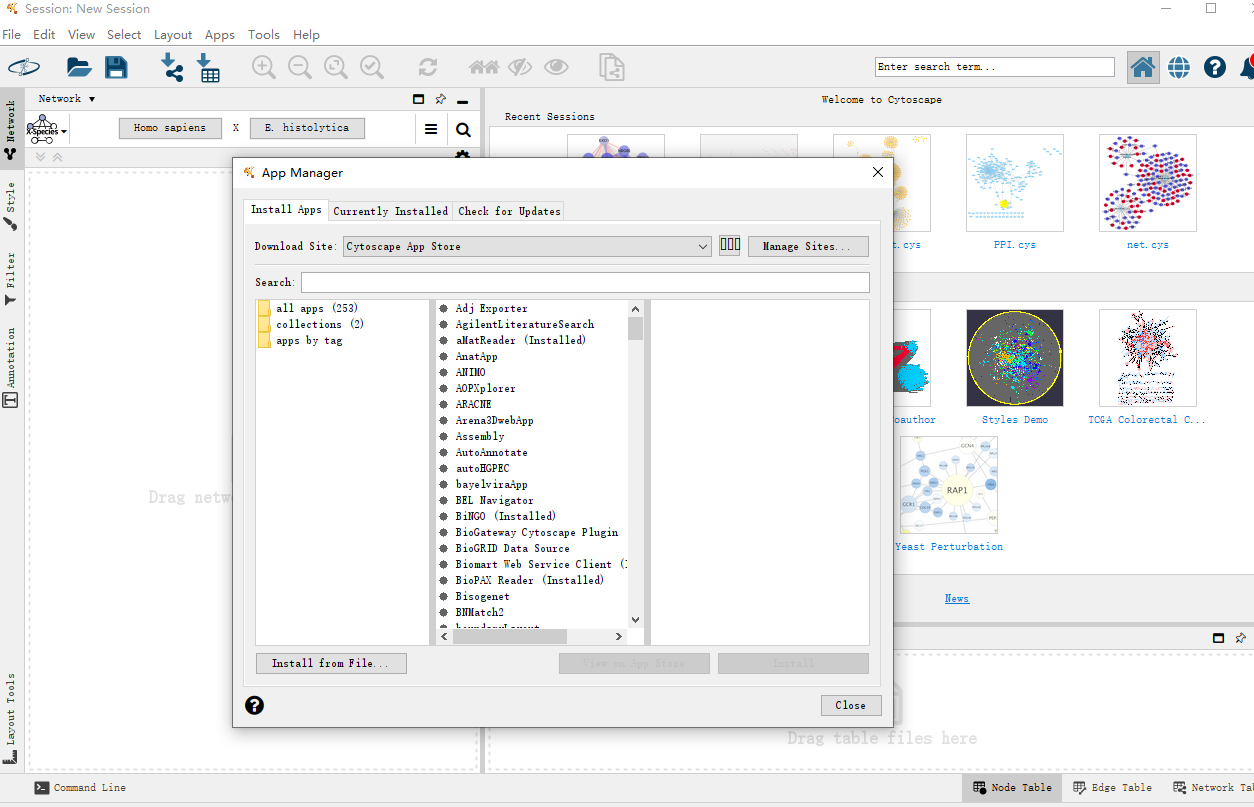Zoom to selected region checkmark magnifier icon
Screen dimensions: 1254x807
pyautogui.click(x=372, y=67)
